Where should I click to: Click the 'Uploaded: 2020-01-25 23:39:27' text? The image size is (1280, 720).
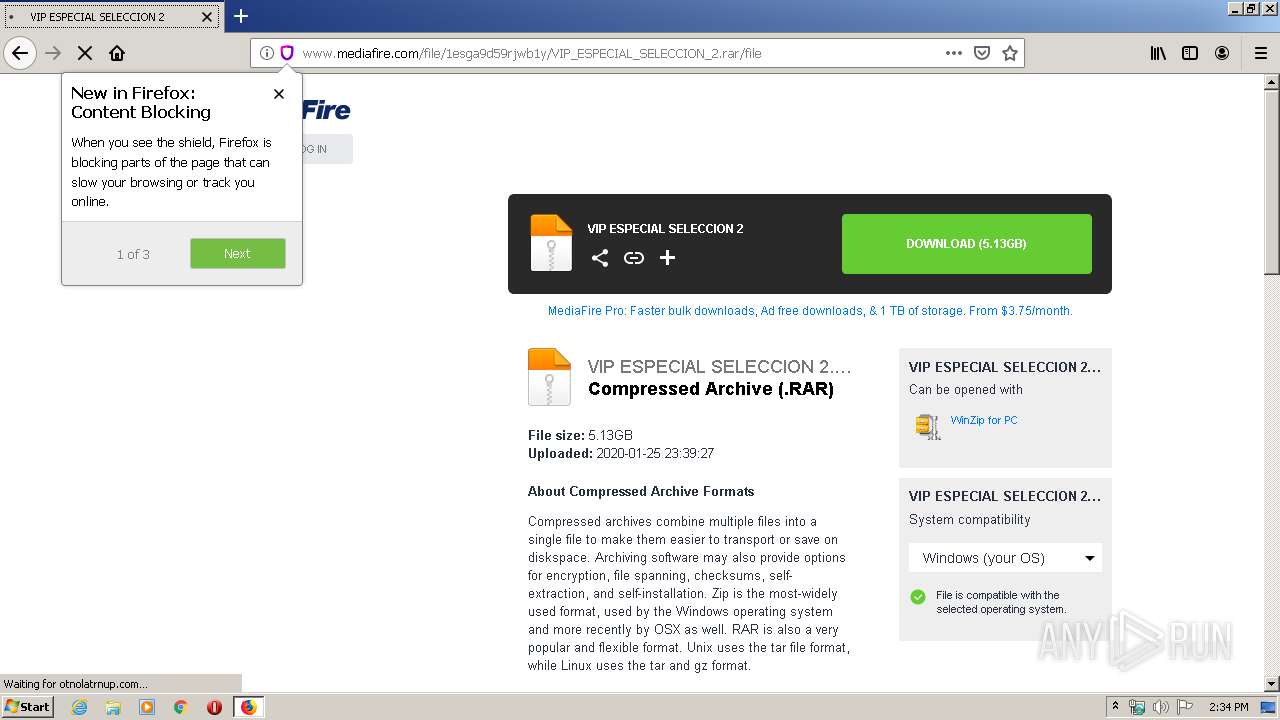coord(621,453)
